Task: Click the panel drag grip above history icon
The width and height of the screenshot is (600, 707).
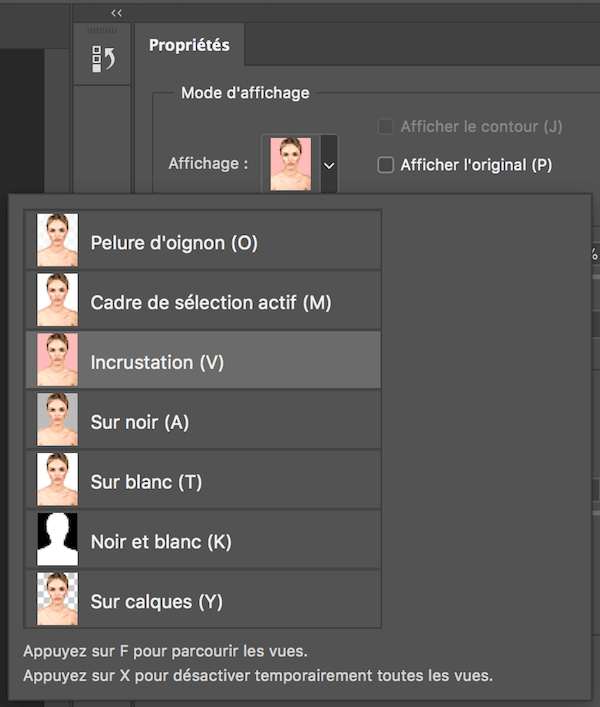Action: click(x=103, y=32)
